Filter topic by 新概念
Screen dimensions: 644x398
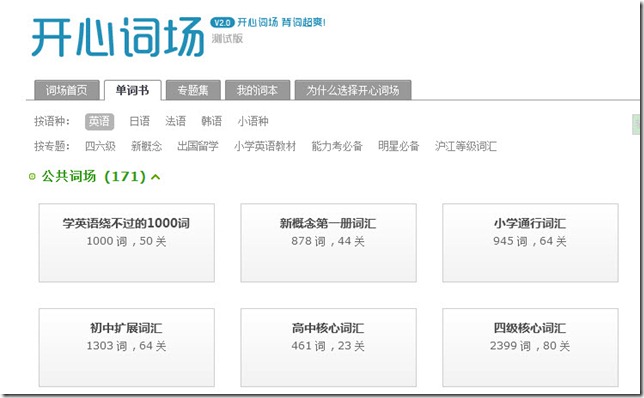(x=146, y=146)
